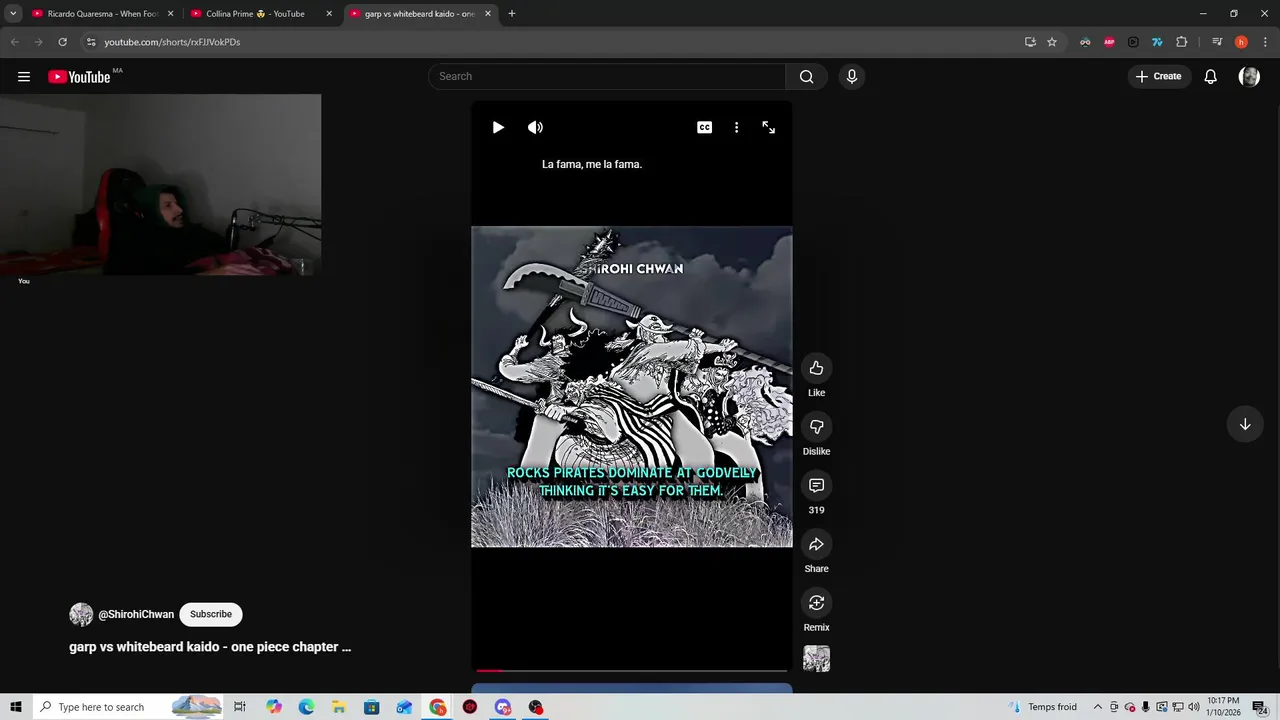Click the youtube.com/shorts URL address bar
The height and width of the screenshot is (720, 1280).
(x=560, y=42)
